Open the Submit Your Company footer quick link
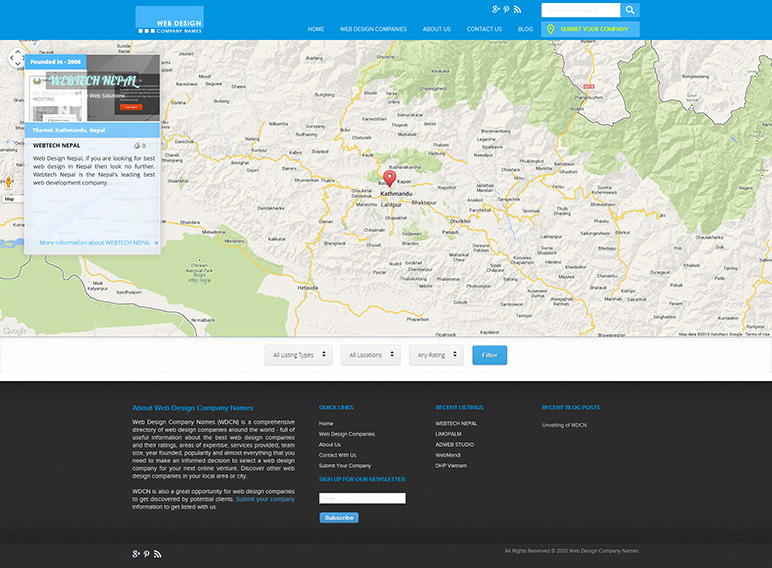The width and height of the screenshot is (772, 568). click(x=345, y=466)
